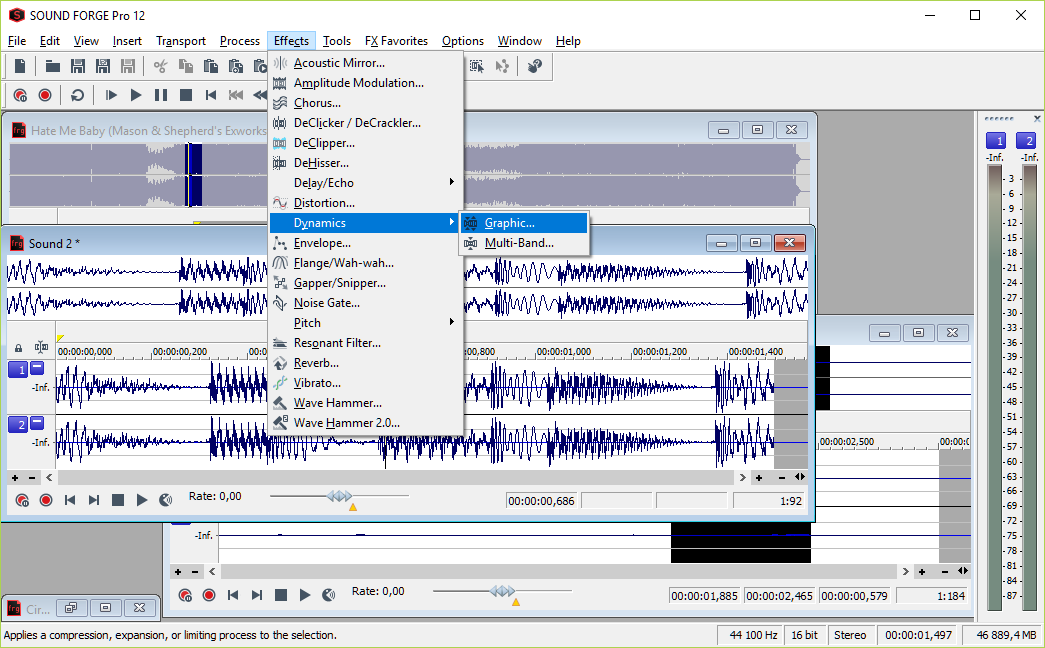
Task: Choose Graphic dynamics from the submenu
Action: pos(524,223)
